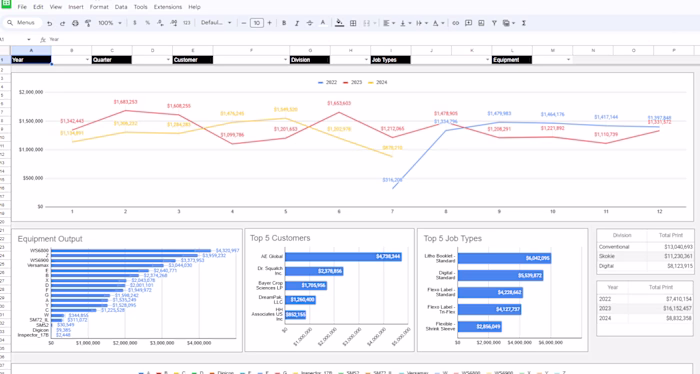Toggle strikethrough formatting
The width and height of the screenshot is (700, 374).
309,23
